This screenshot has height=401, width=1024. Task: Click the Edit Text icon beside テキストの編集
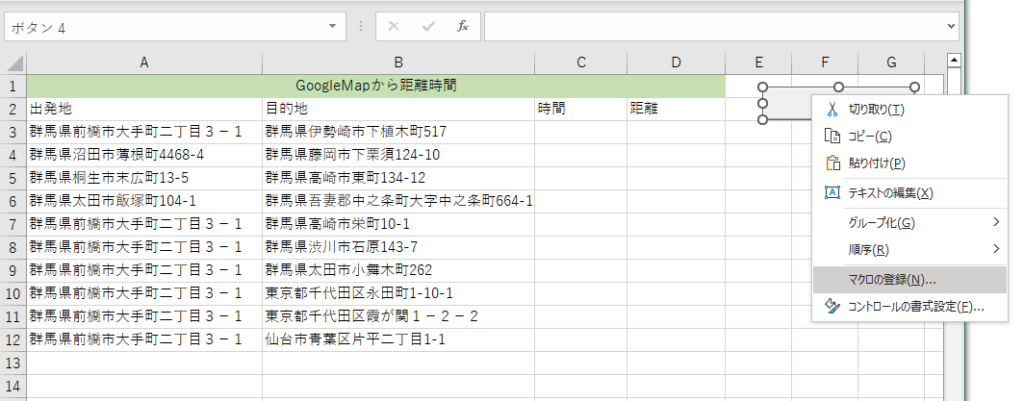tap(831, 193)
